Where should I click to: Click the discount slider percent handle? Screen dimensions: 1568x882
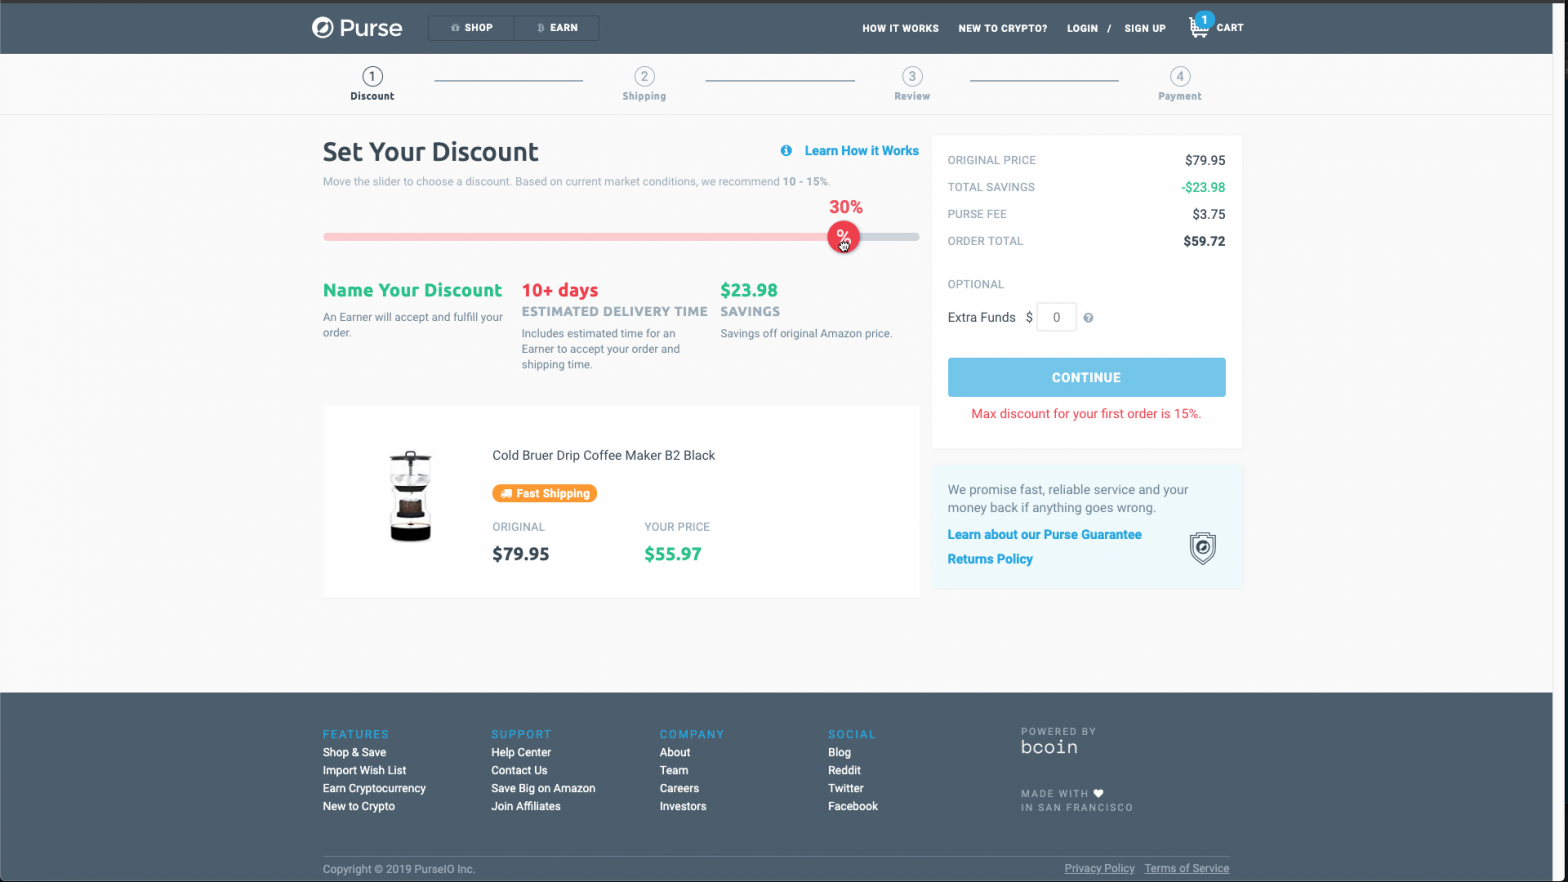pos(843,237)
